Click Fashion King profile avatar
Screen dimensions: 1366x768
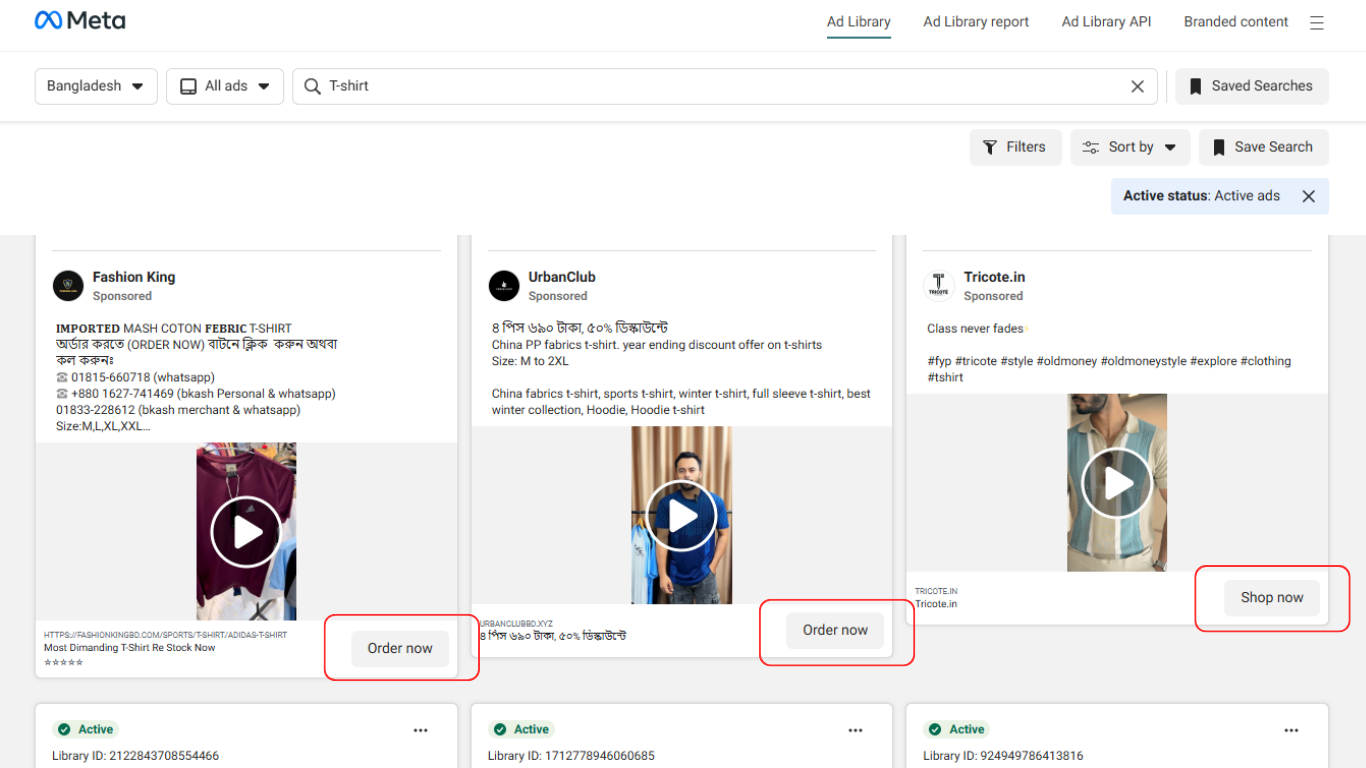pos(68,286)
